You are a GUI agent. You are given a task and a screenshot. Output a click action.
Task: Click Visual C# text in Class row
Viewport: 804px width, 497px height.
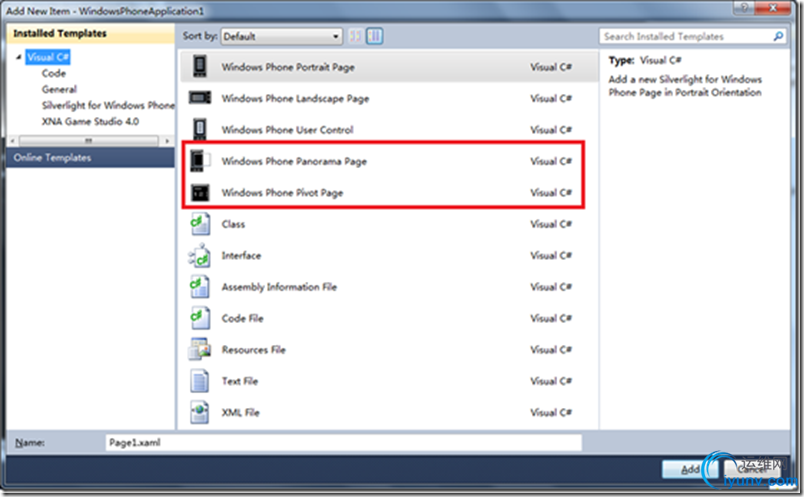coord(551,224)
